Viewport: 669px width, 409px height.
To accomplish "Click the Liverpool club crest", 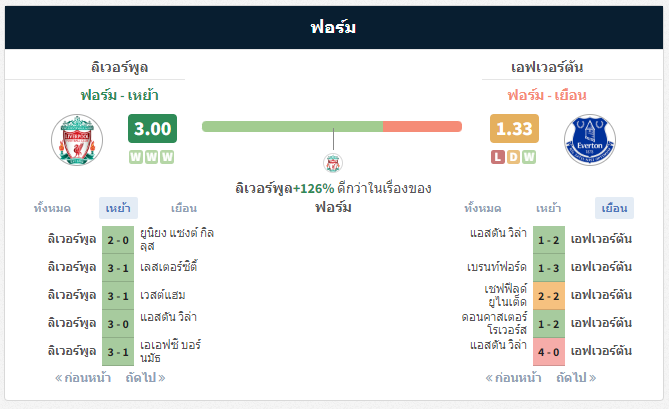I will point(77,140).
